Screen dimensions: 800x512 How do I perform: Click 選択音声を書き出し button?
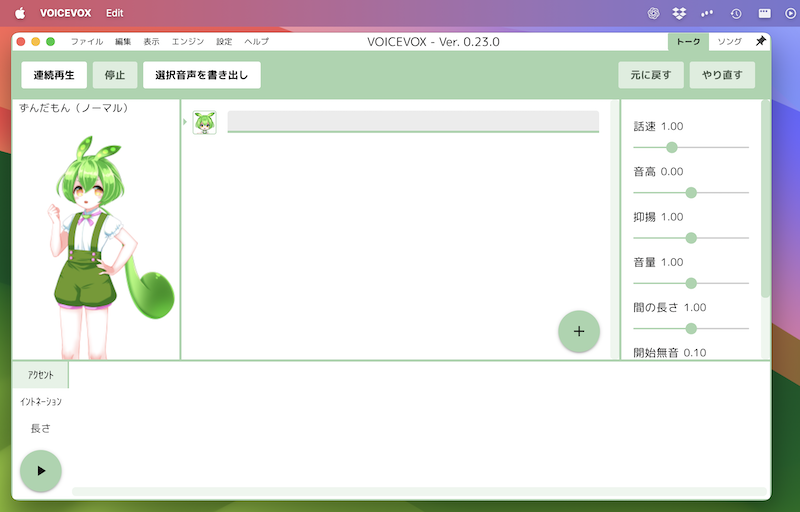(x=202, y=75)
